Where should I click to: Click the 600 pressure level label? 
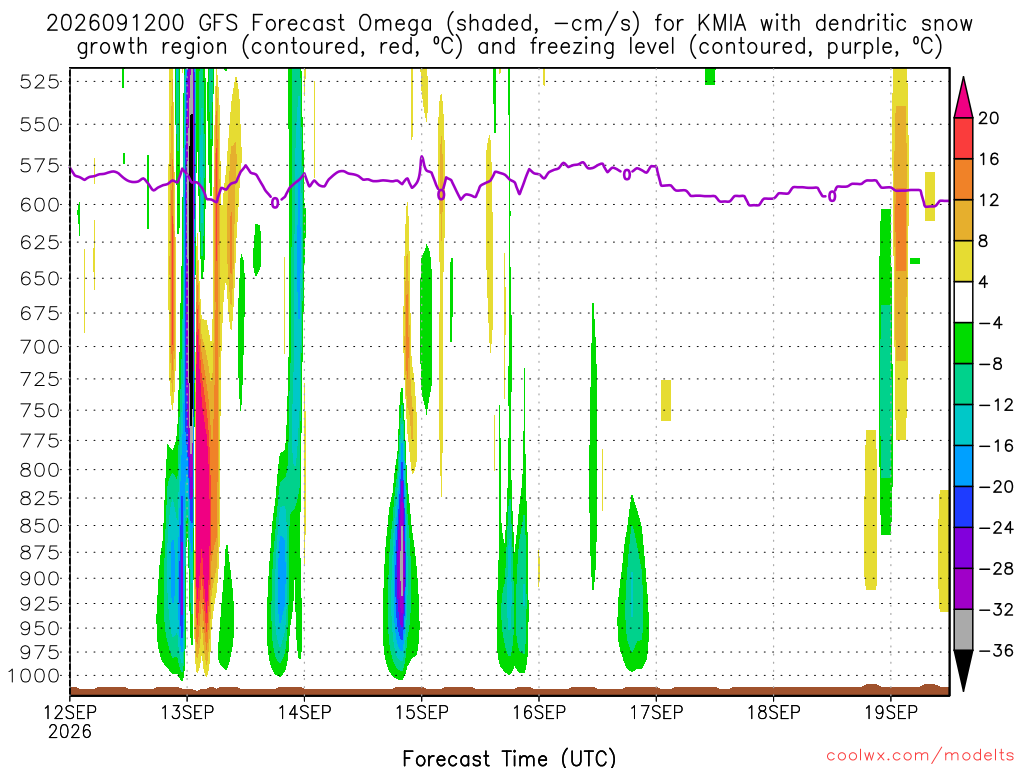click(40, 205)
